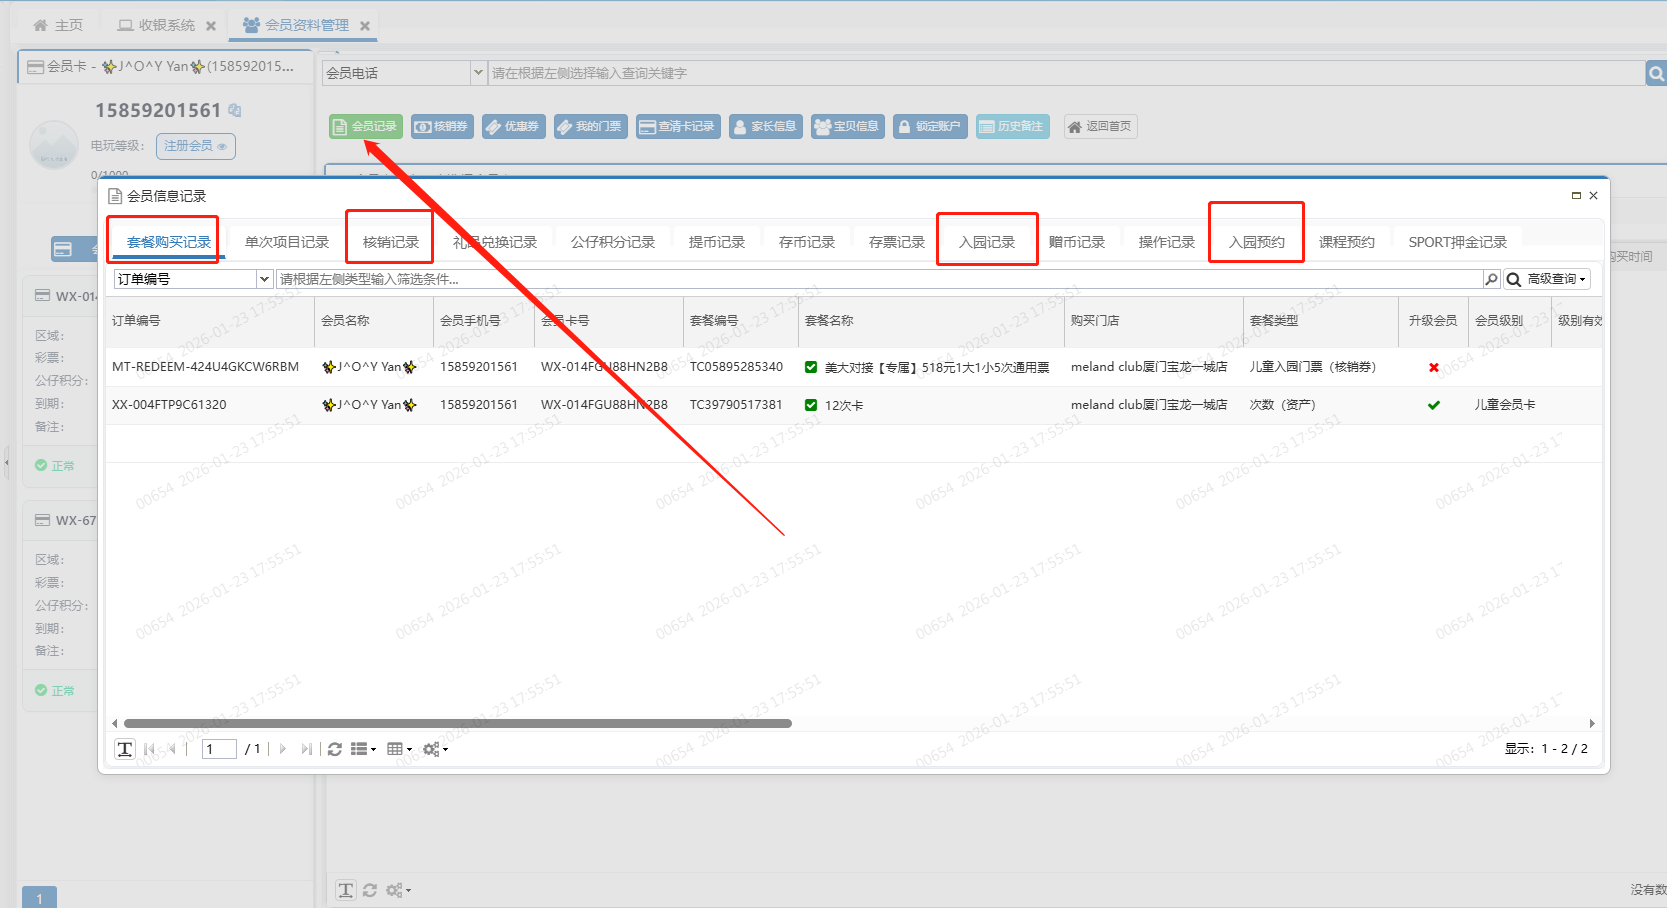Expand the 订单编号 filter type dropdown
The image size is (1667, 908).
point(264,279)
